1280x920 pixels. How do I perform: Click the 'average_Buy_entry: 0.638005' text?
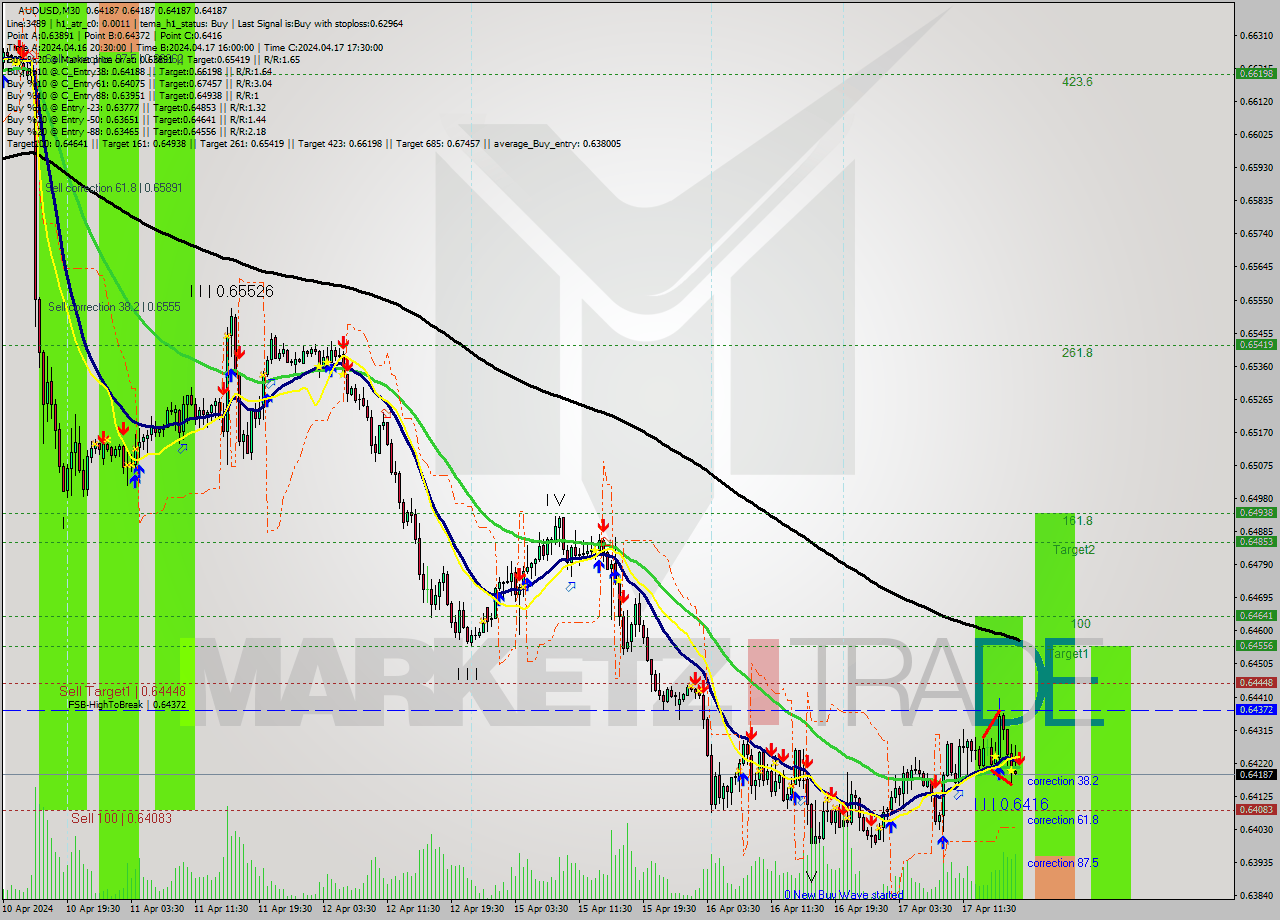[x=556, y=144]
